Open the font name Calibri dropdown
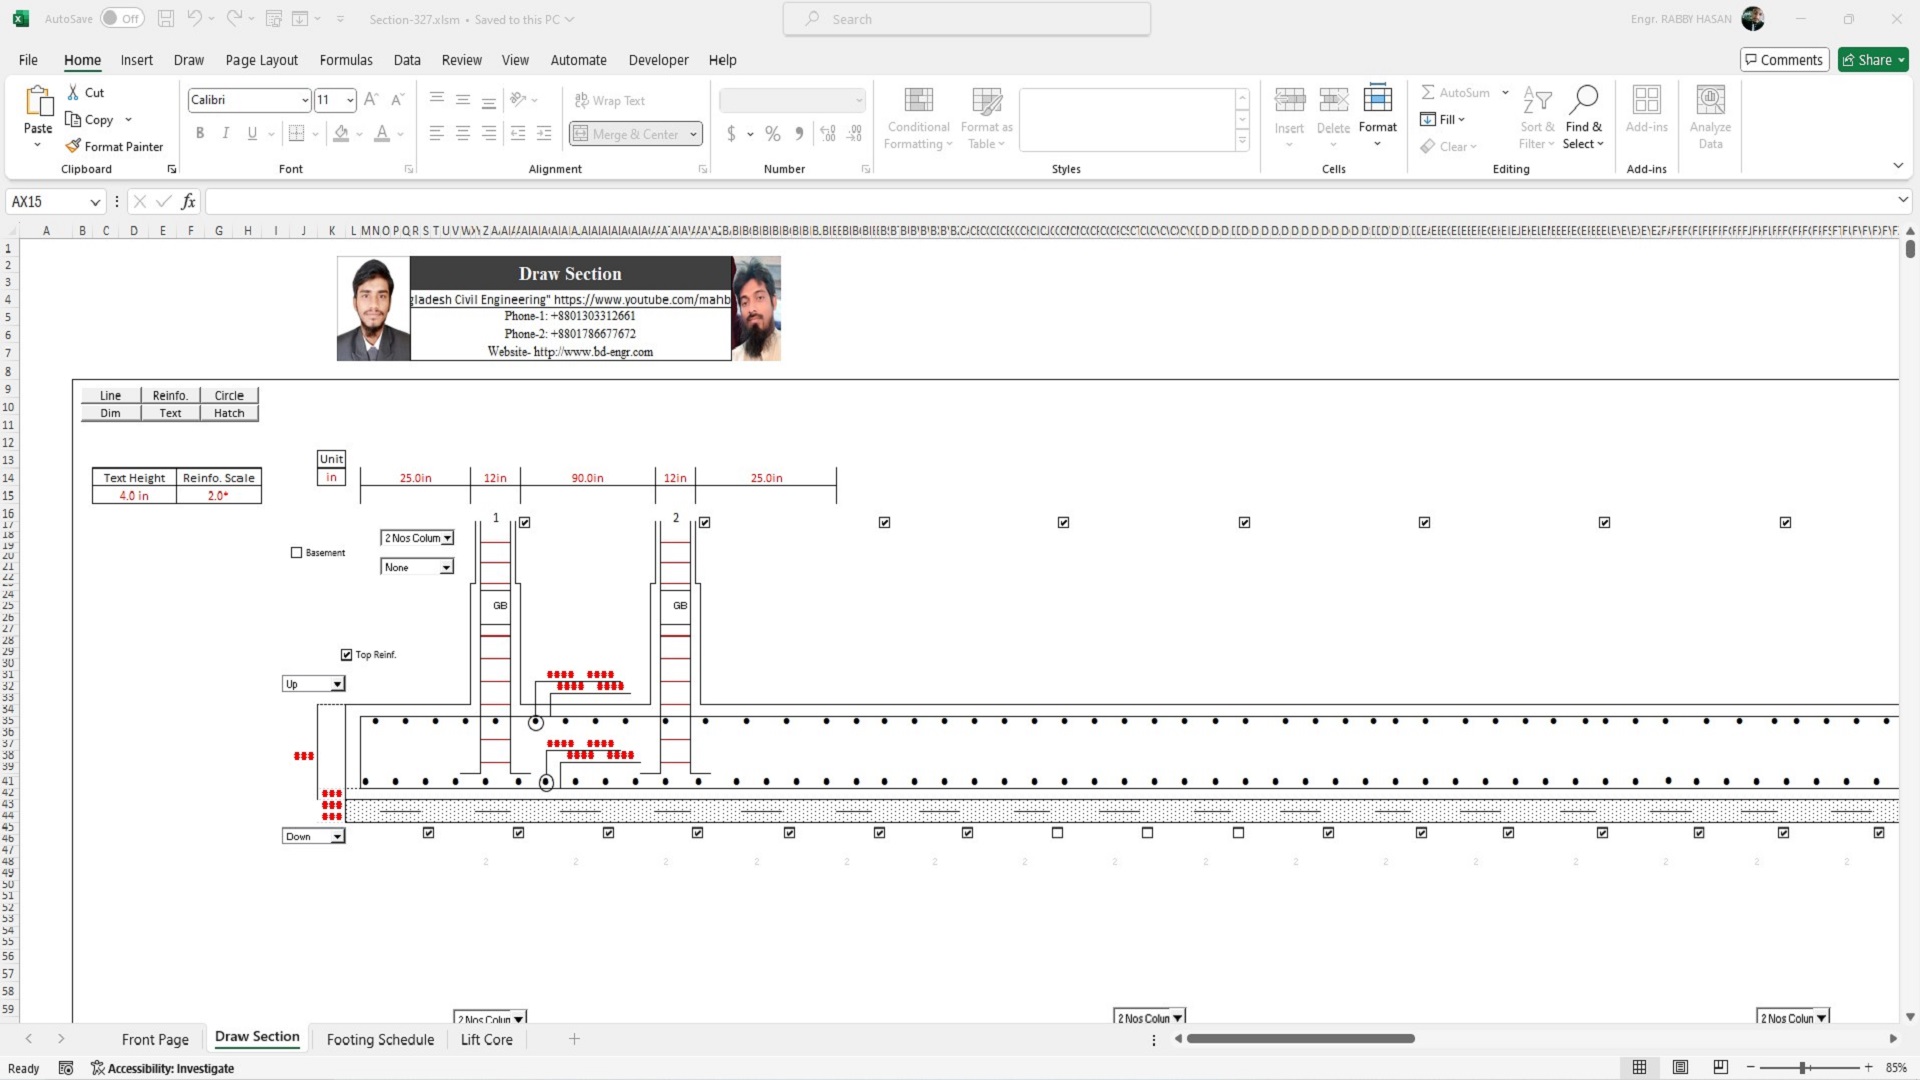The width and height of the screenshot is (1920, 1080). click(305, 100)
